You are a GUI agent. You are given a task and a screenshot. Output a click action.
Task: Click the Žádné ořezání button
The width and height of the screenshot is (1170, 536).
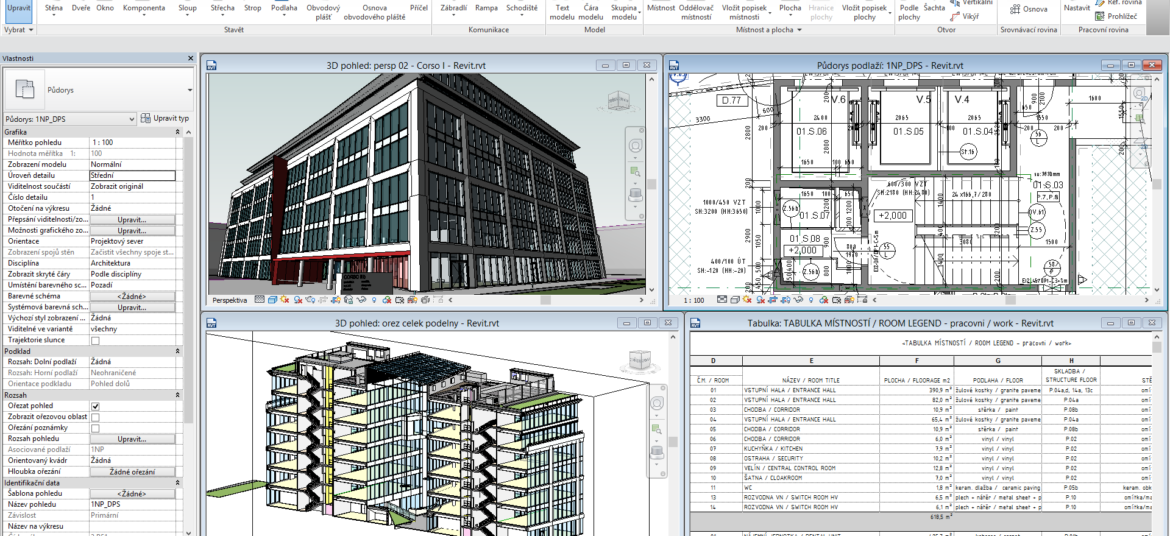(132, 472)
